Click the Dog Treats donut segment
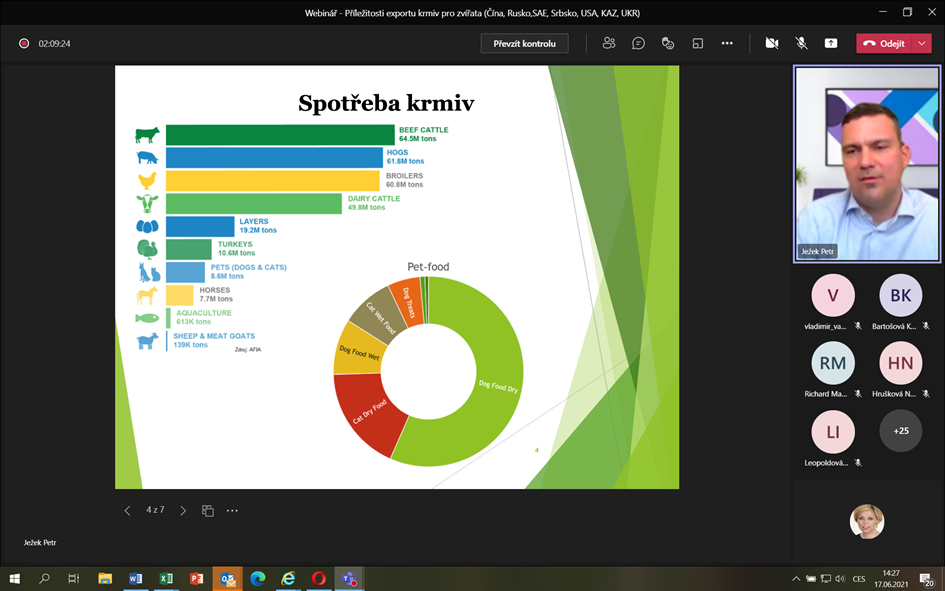Screen dimensions: 945x591 pyautogui.click(x=407, y=301)
